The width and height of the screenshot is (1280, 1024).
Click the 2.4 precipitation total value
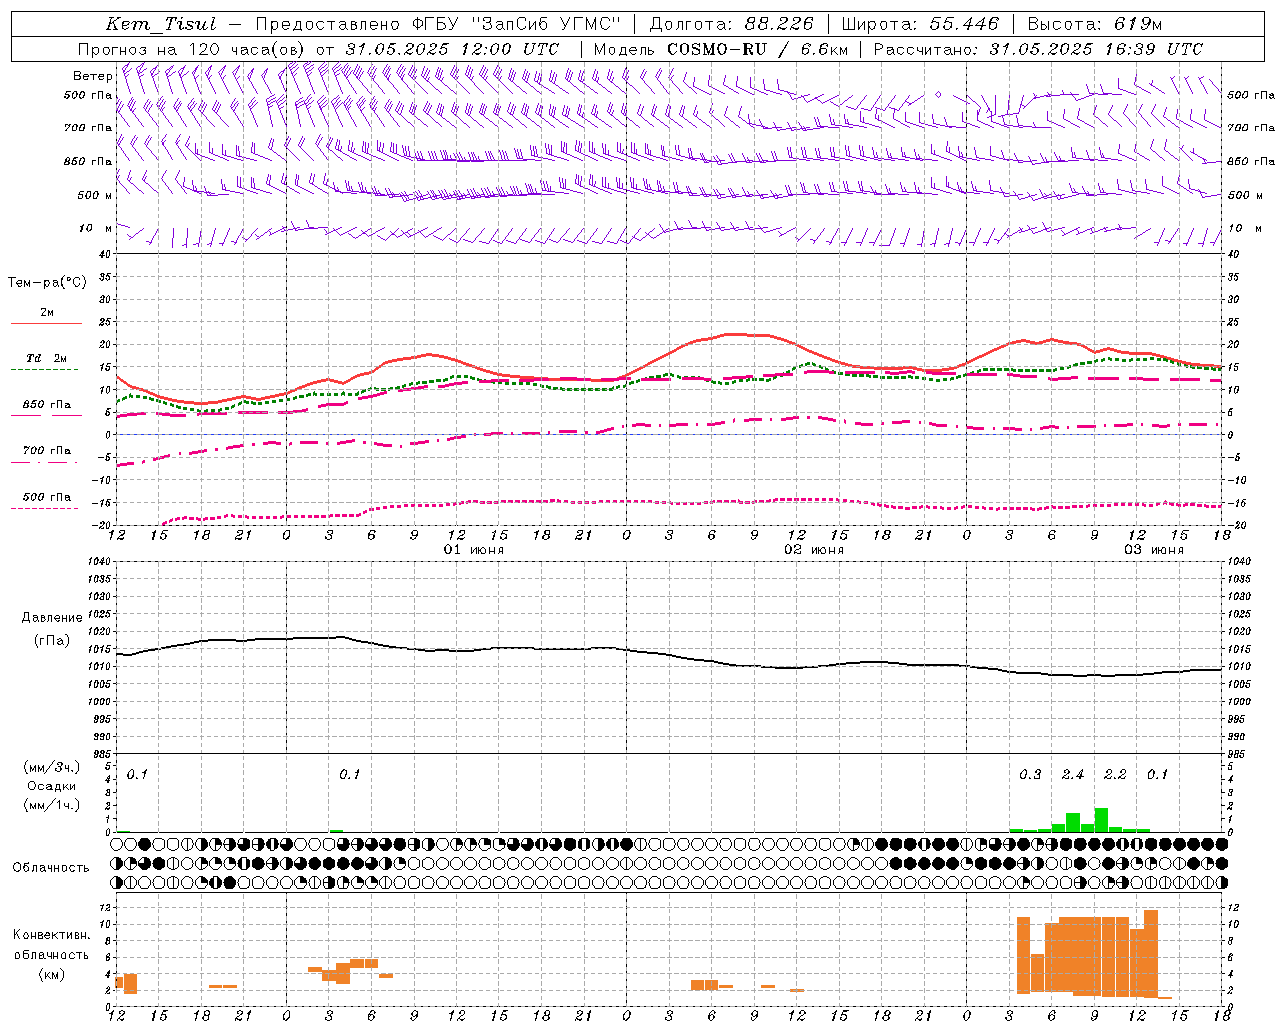1073,775
